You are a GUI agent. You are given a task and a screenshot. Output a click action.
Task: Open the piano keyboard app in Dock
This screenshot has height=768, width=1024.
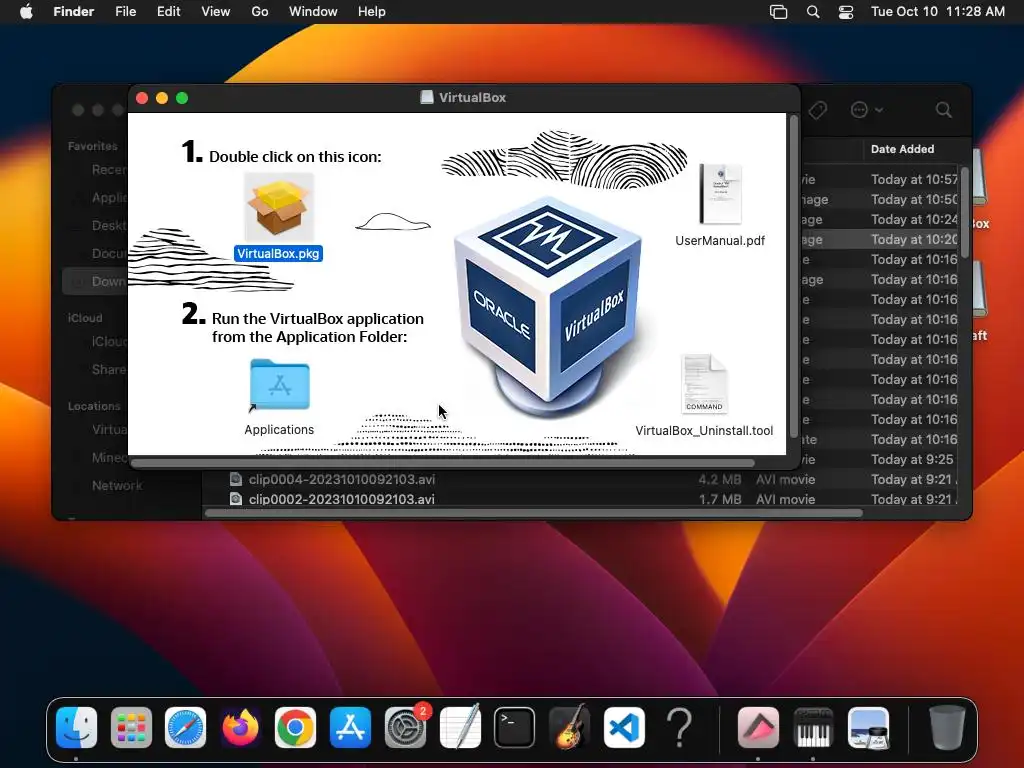point(813,728)
